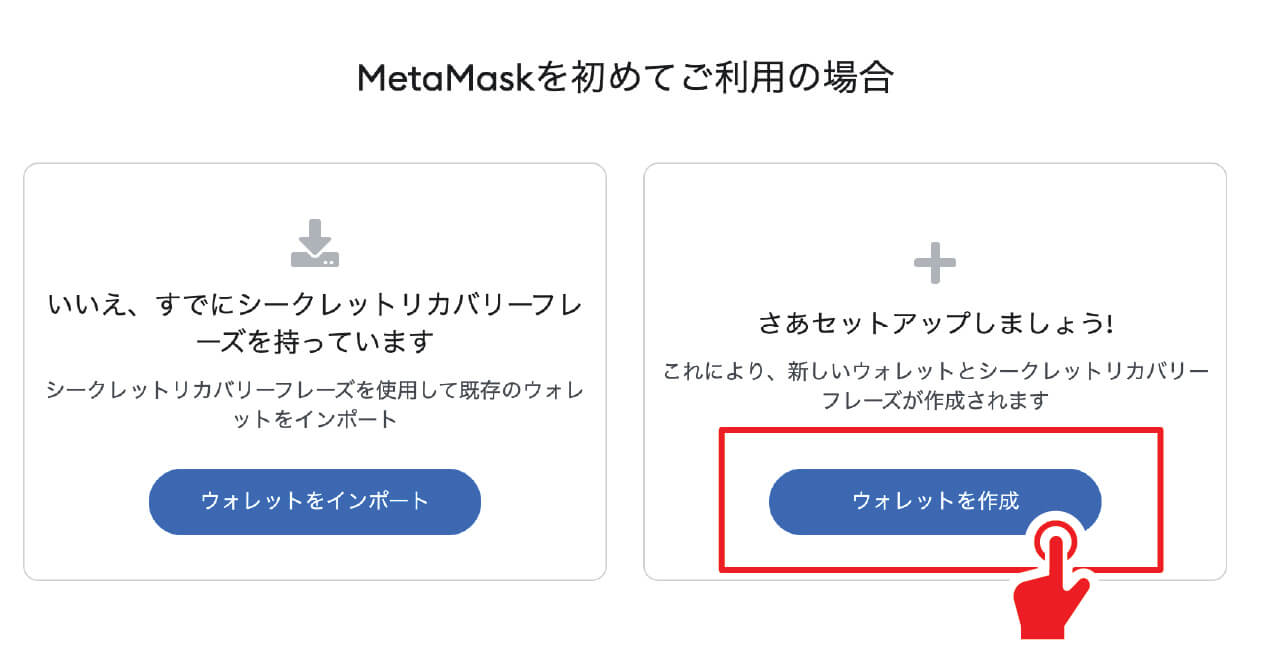Click the title line starting with いいえ、すでに
This screenshot has width=1266, height=656.
pos(315,305)
